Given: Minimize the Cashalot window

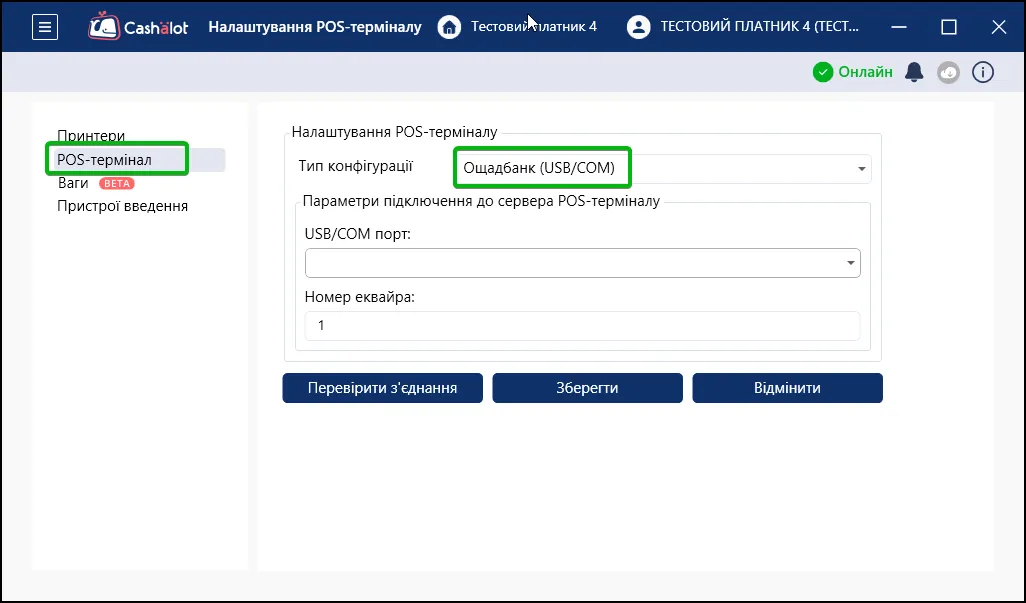Looking at the screenshot, I should pos(899,27).
